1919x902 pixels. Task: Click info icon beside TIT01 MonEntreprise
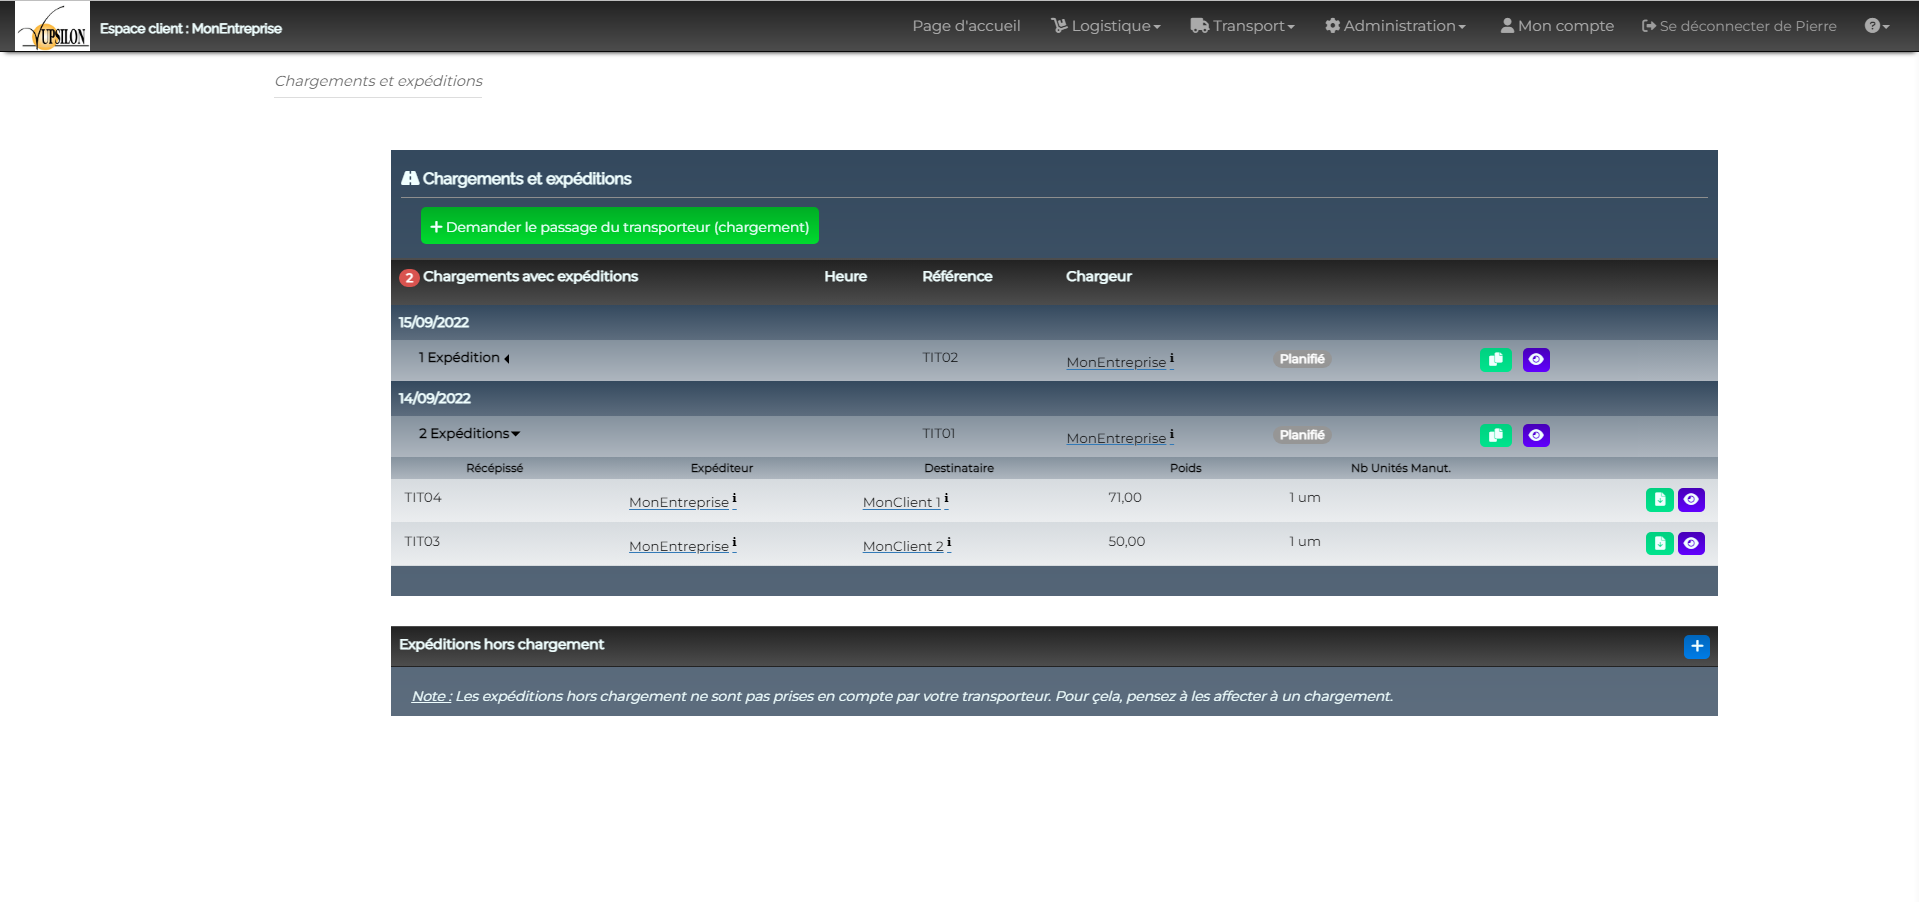1172,434
